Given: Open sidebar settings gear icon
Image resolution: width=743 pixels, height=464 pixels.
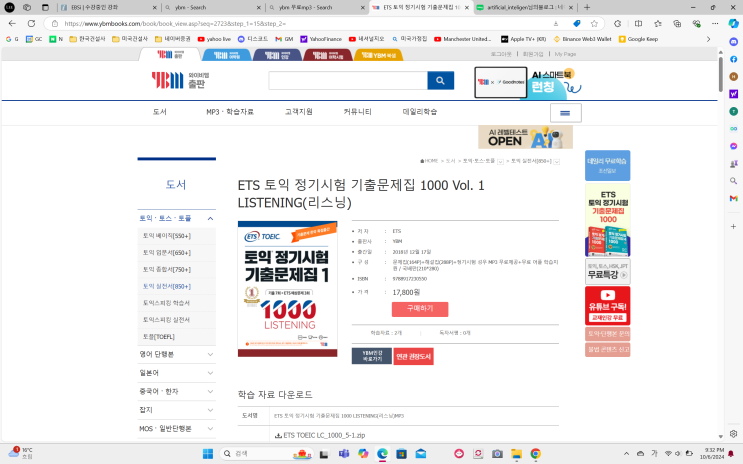Looking at the screenshot, I should pos(734,434).
